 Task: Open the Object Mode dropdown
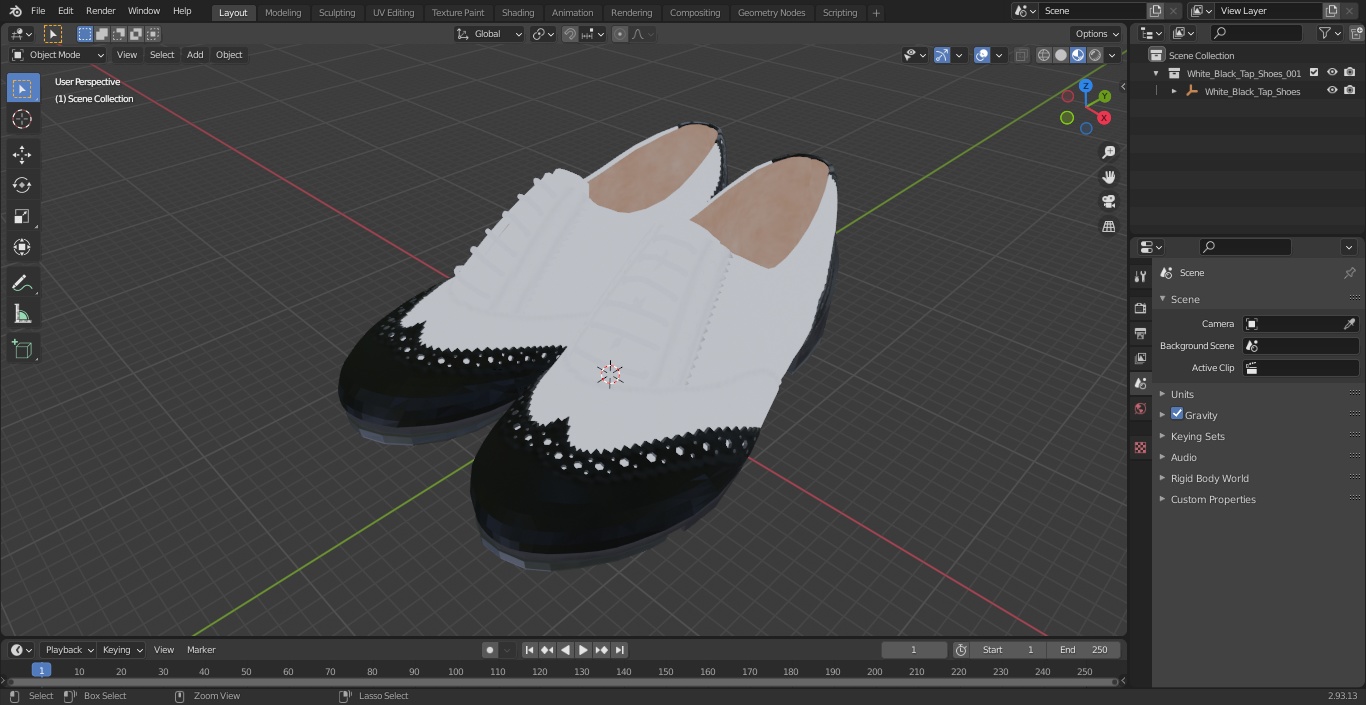click(x=58, y=55)
